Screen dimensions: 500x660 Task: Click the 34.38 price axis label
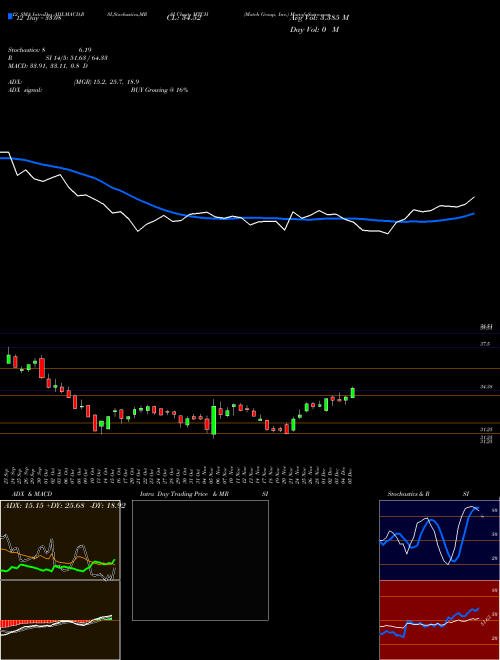click(486, 386)
